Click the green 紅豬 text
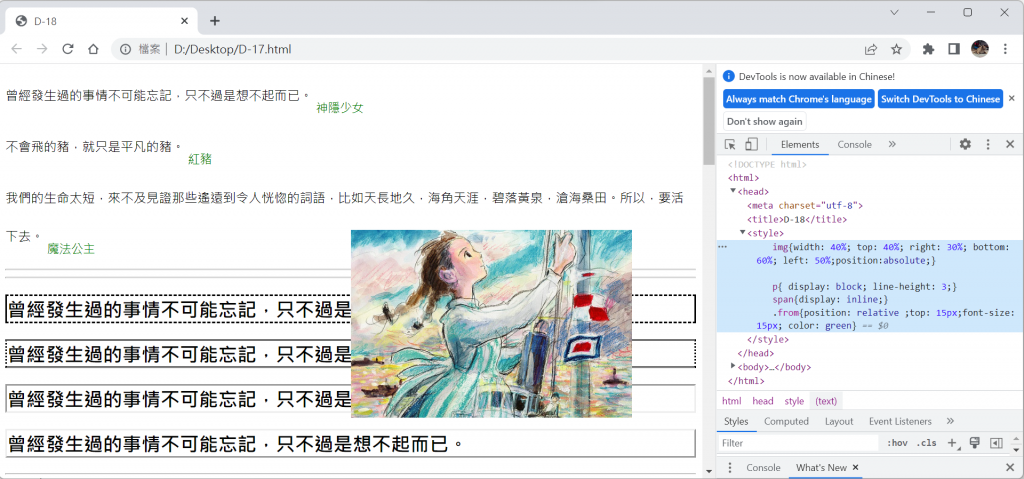This screenshot has width=1024, height=479. pyautogui.click(x=200, y=159)
